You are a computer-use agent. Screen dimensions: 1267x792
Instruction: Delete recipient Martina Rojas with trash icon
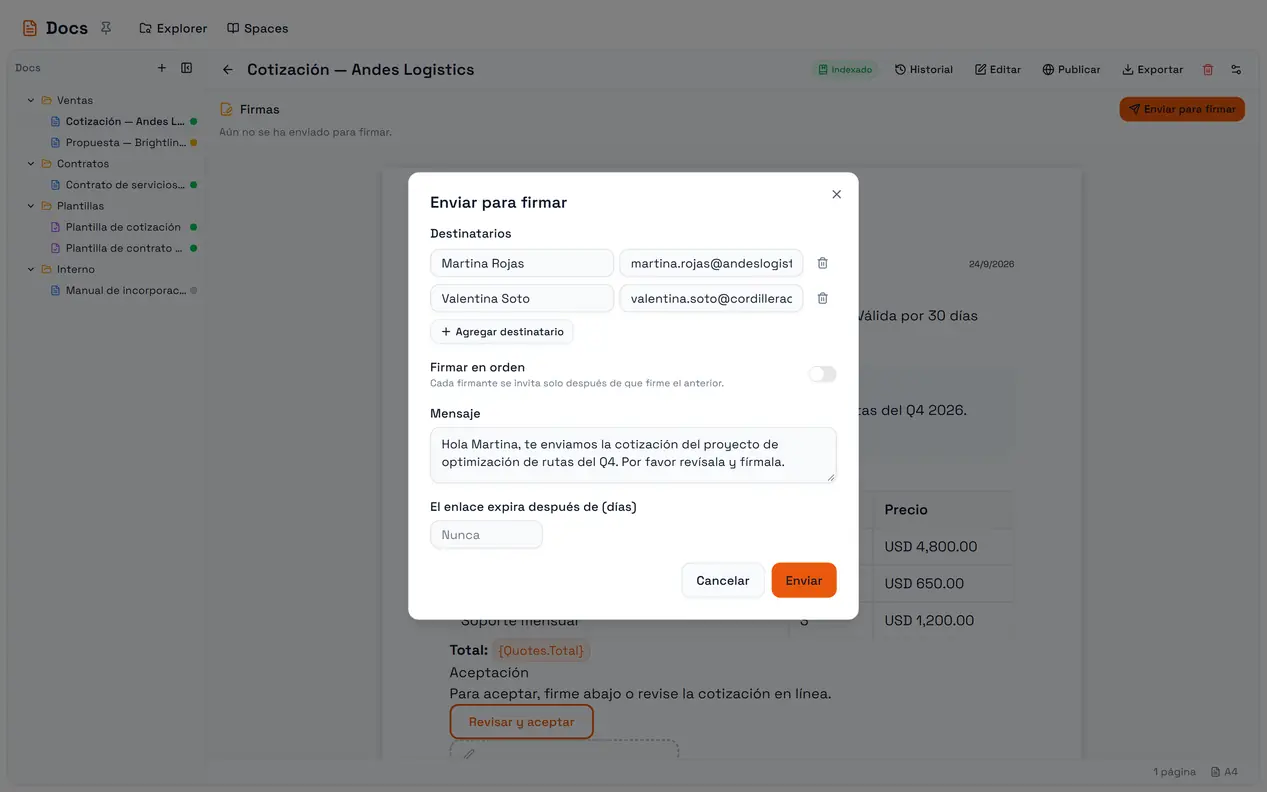(x=822, y=263)
